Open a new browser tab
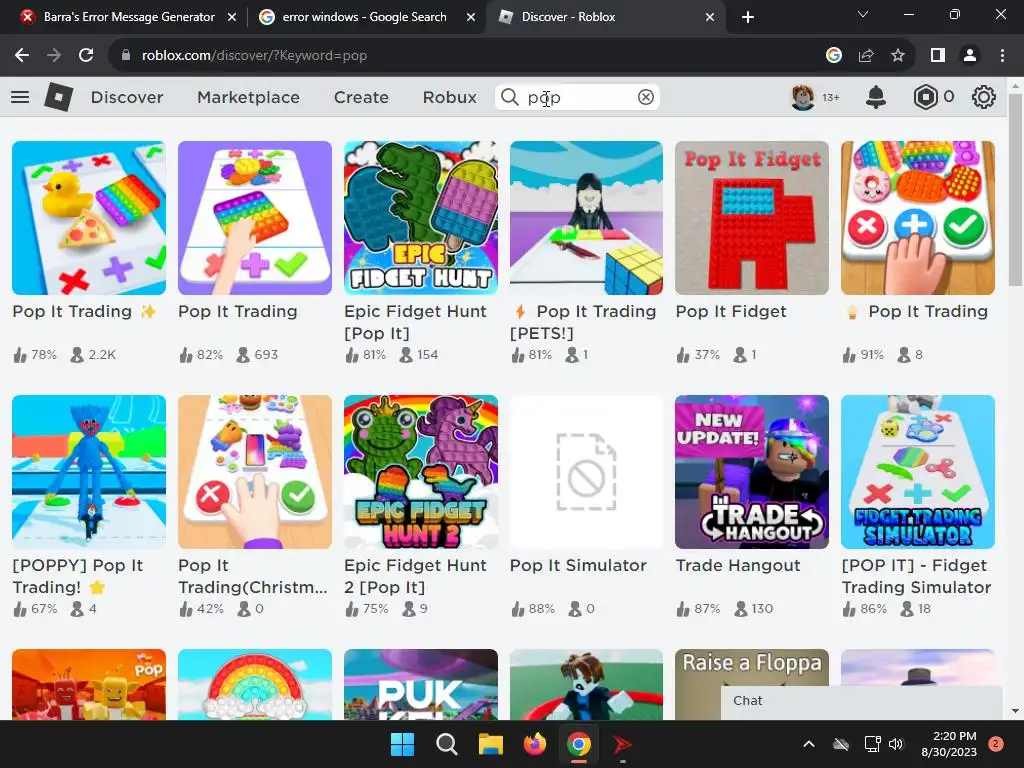This screenshot has width=1024, height=768. (748, 17)
